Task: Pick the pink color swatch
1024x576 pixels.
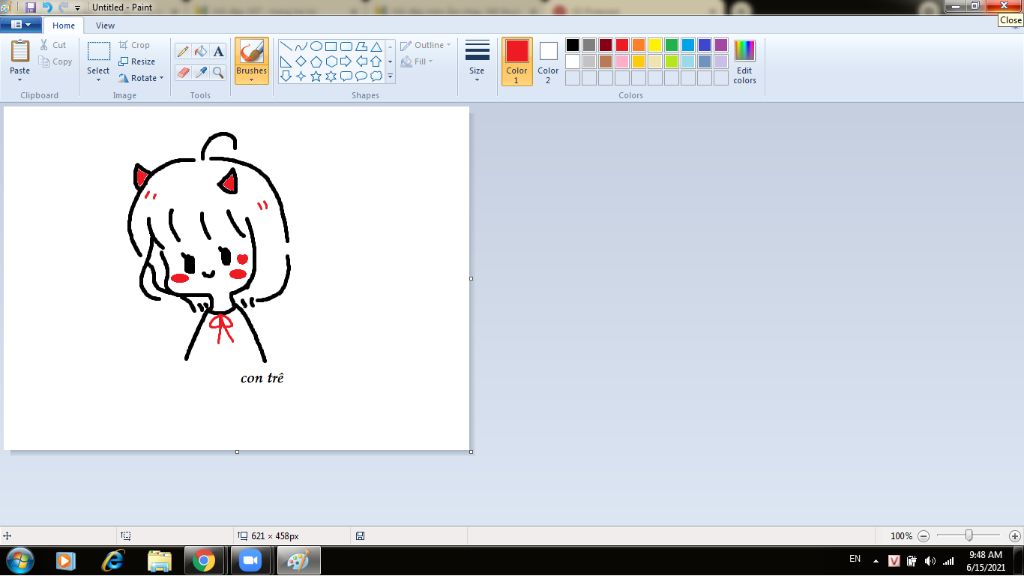Action: (622, 61)
